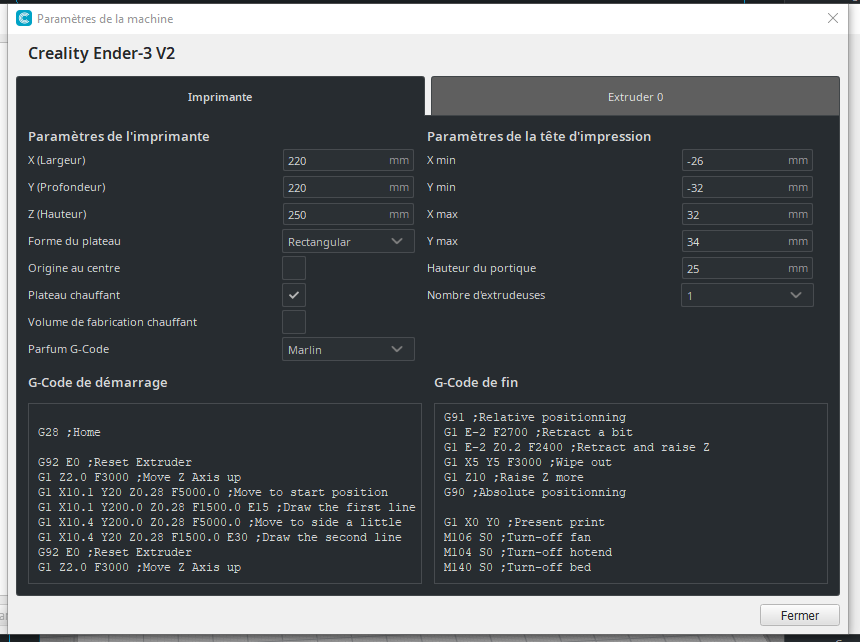Click the 'Wipe out' G-code line
Viewport: 860px width, 642px height.
click(x=528, y=462)
